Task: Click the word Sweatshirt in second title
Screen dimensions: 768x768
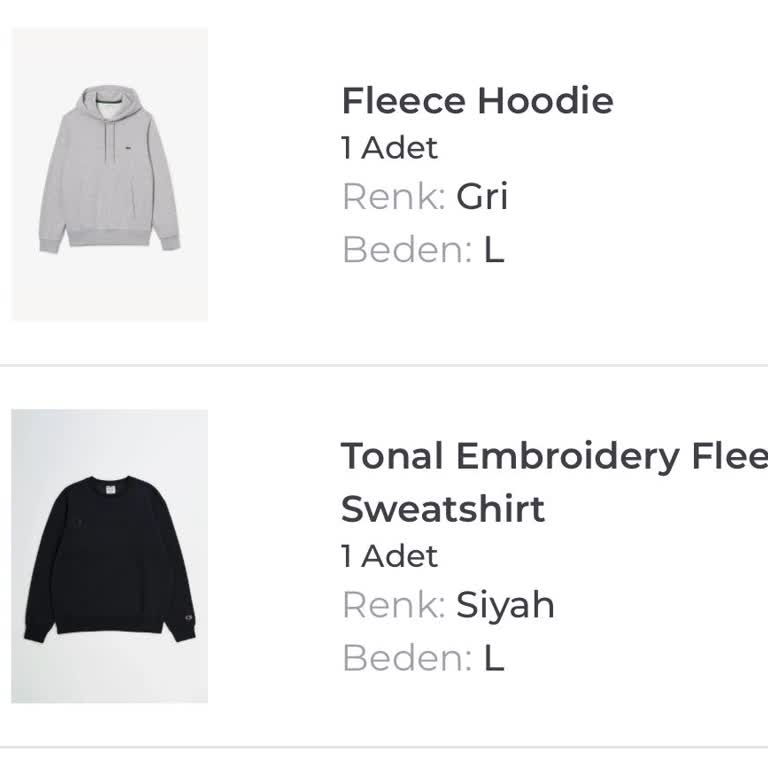Action: tap(443, 509)
